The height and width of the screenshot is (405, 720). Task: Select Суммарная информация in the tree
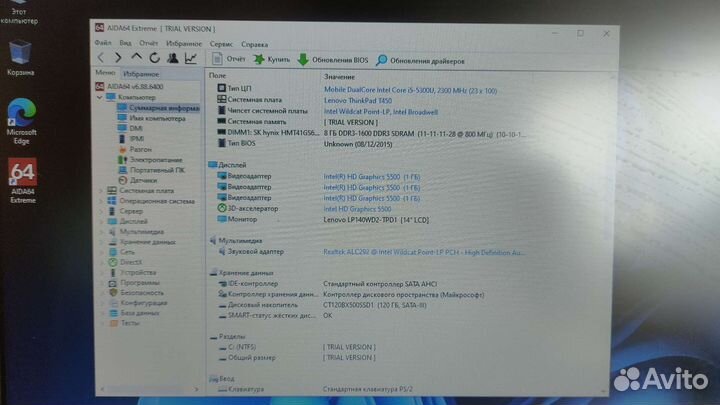158,108
